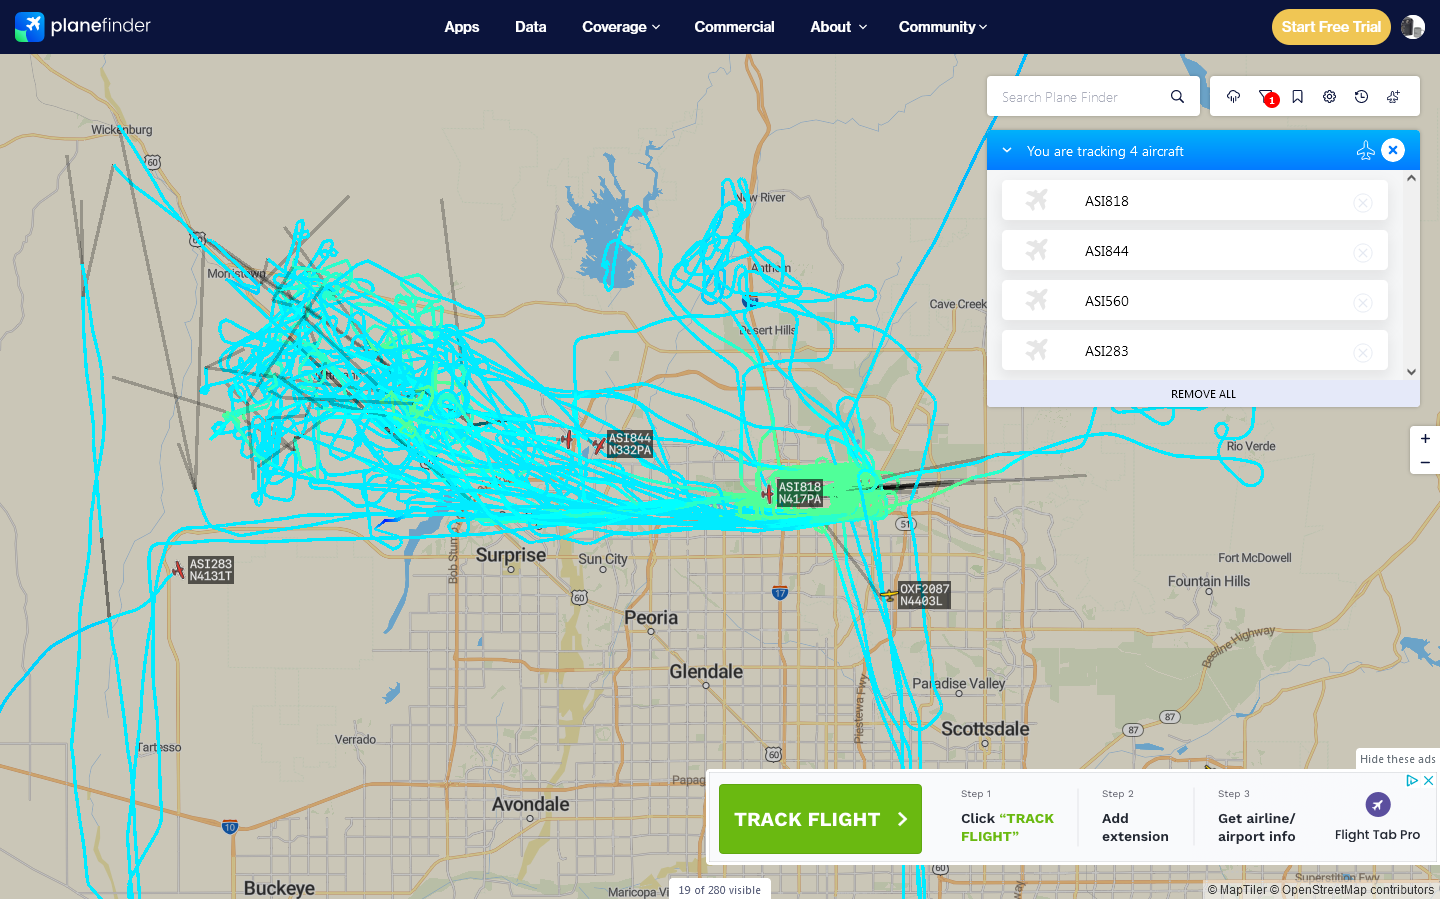Click the search magnifier icon
Viewport: 1440px width, 900px height.
coord(1177,97)
